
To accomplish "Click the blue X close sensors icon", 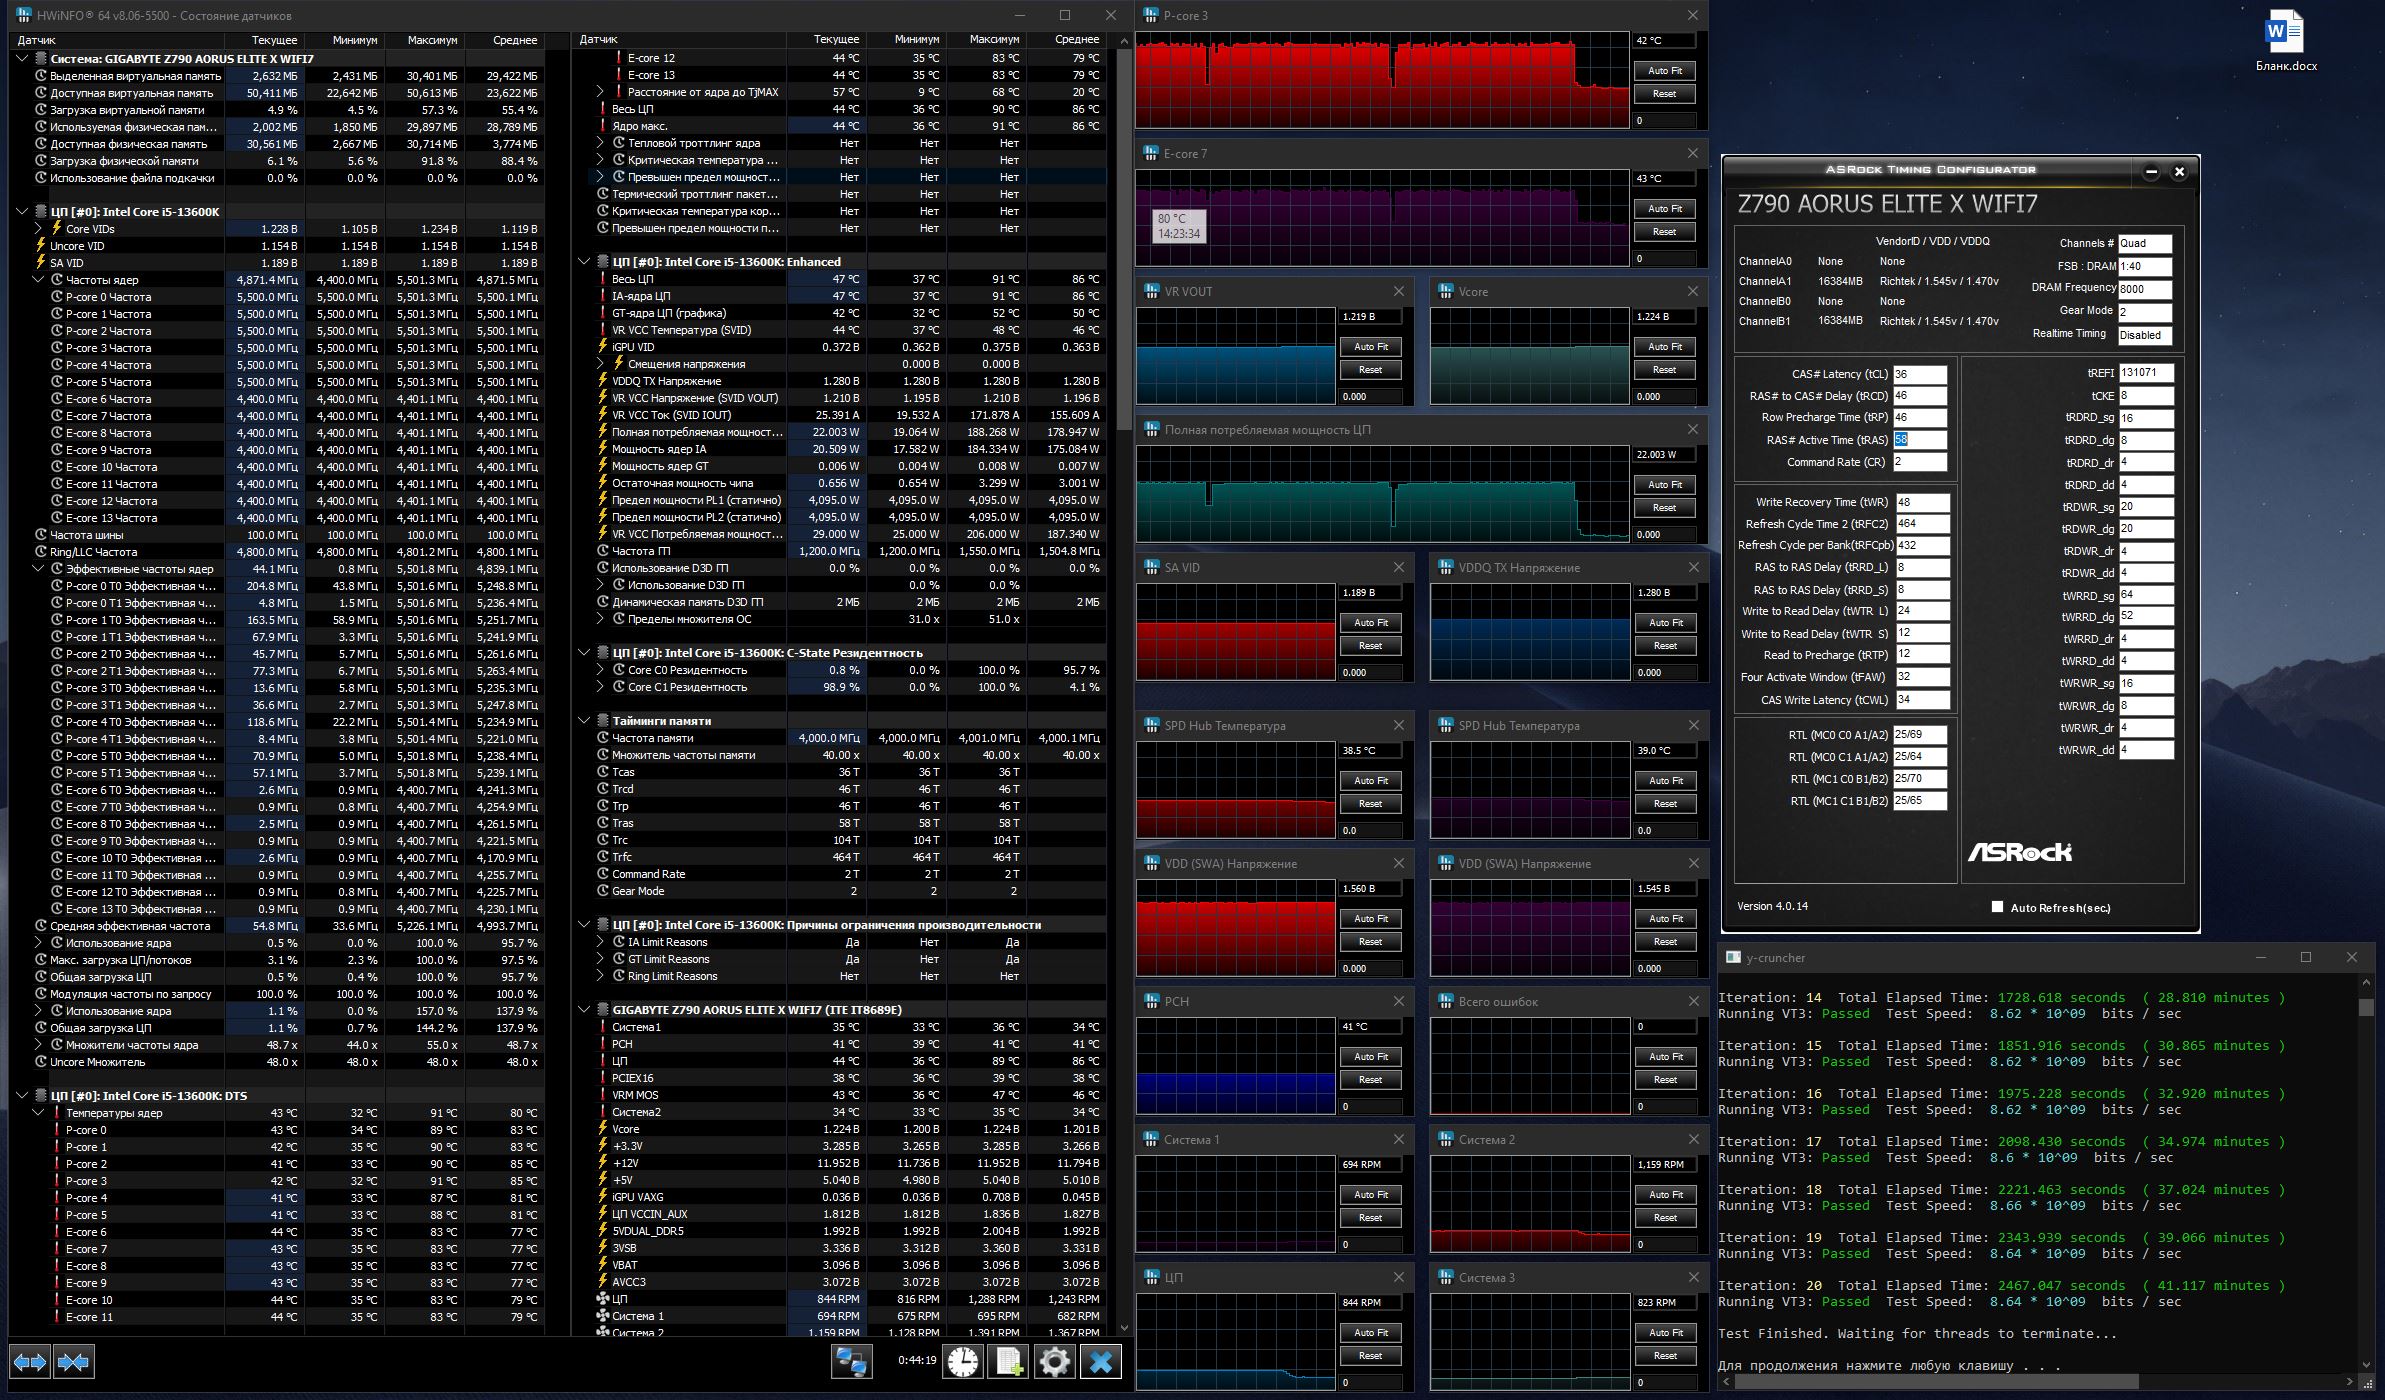I will 1100,1362.
